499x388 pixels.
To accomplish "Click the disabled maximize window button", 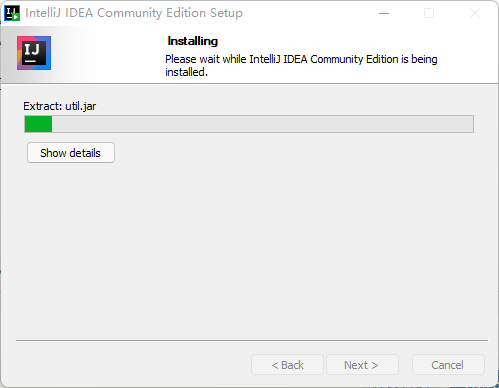I will tap(429, 13).
